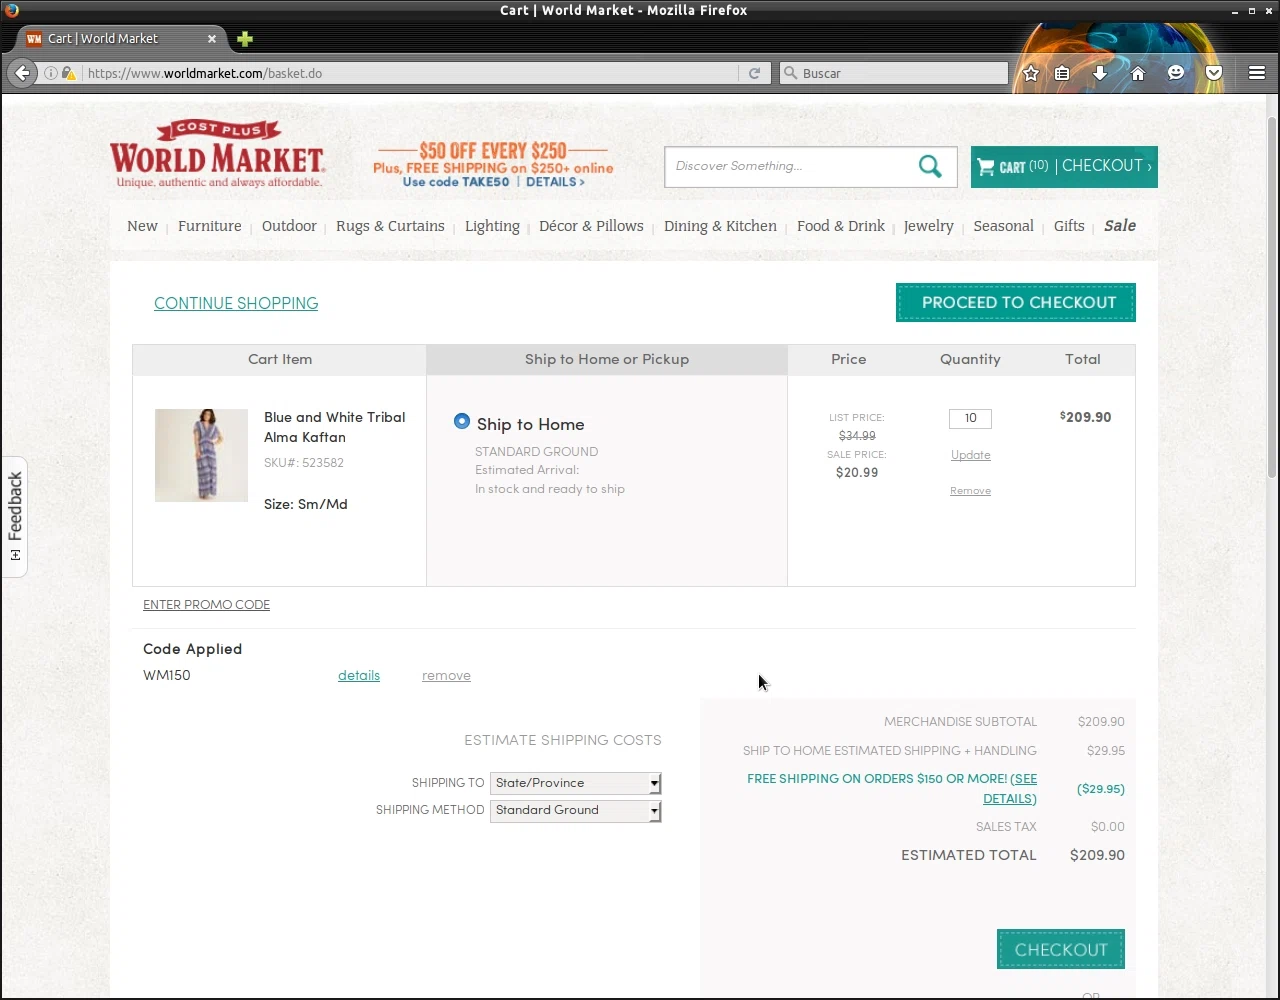Image resolution: width=1280 pixels, height=1000 pixels.
Task: Open the Rugs & Curtains category
Action: [390, 226]
